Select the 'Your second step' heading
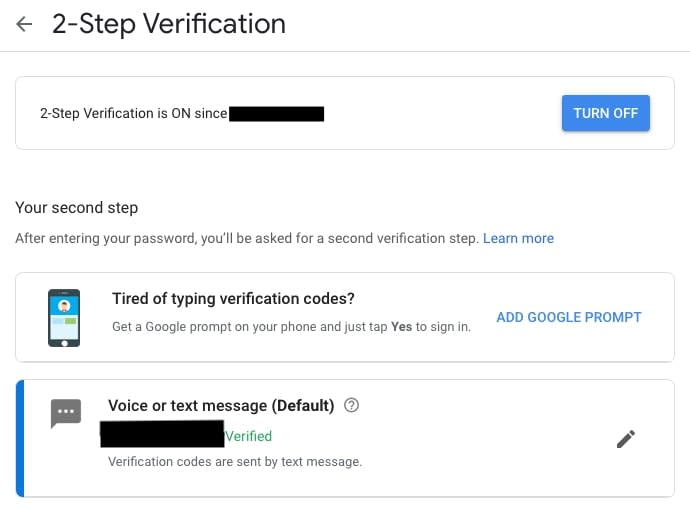 click(x=76, y=208)
